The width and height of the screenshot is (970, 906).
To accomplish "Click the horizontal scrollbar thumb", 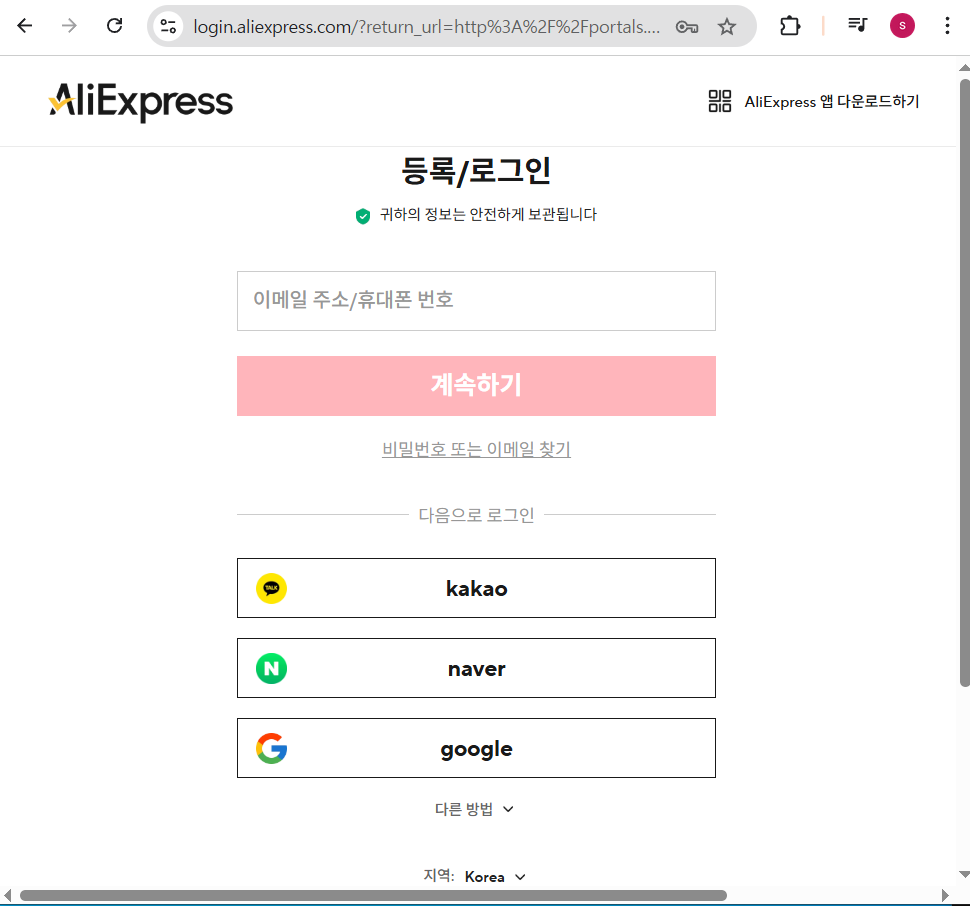I will pyautogui.click(x=373, y=895).
